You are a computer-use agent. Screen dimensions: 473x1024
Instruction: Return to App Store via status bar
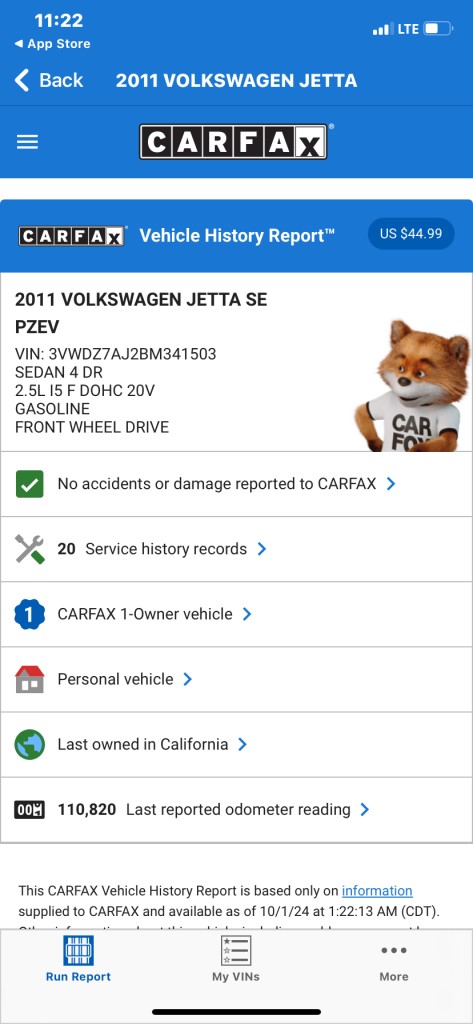click(52, 44)
